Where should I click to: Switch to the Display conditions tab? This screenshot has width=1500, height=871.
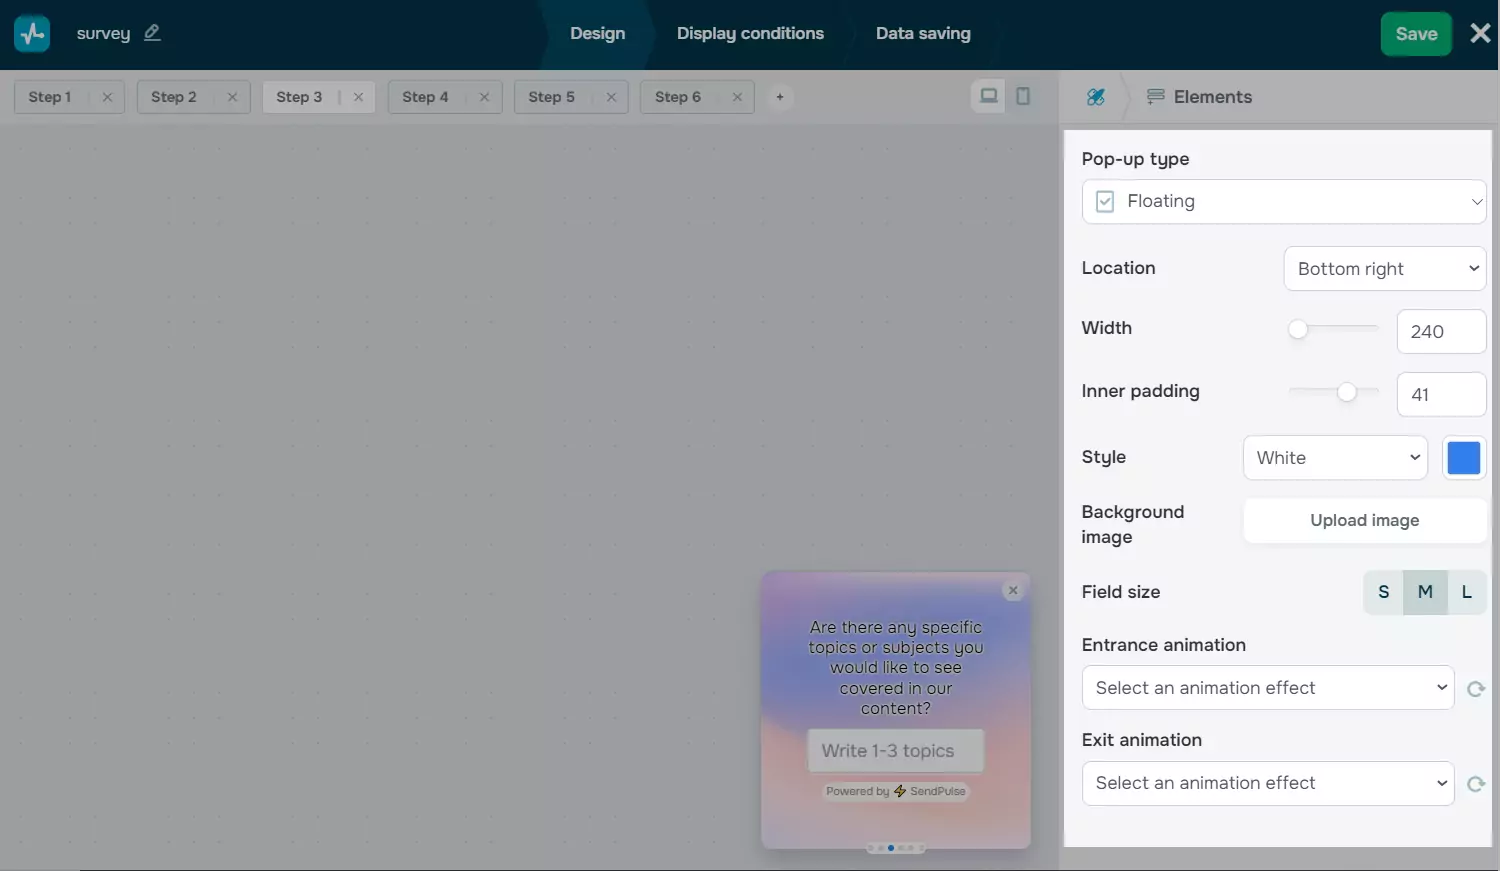[750, 33]
